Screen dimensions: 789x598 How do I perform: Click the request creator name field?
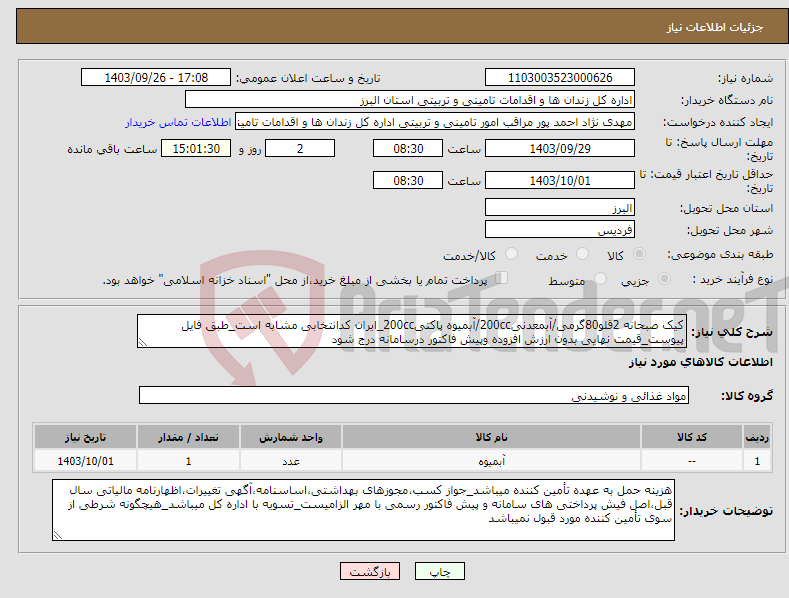[435, 122]
